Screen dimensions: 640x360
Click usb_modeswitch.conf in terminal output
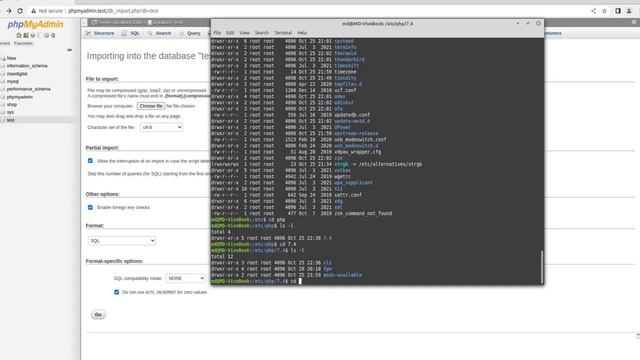[x=360, y=140]
